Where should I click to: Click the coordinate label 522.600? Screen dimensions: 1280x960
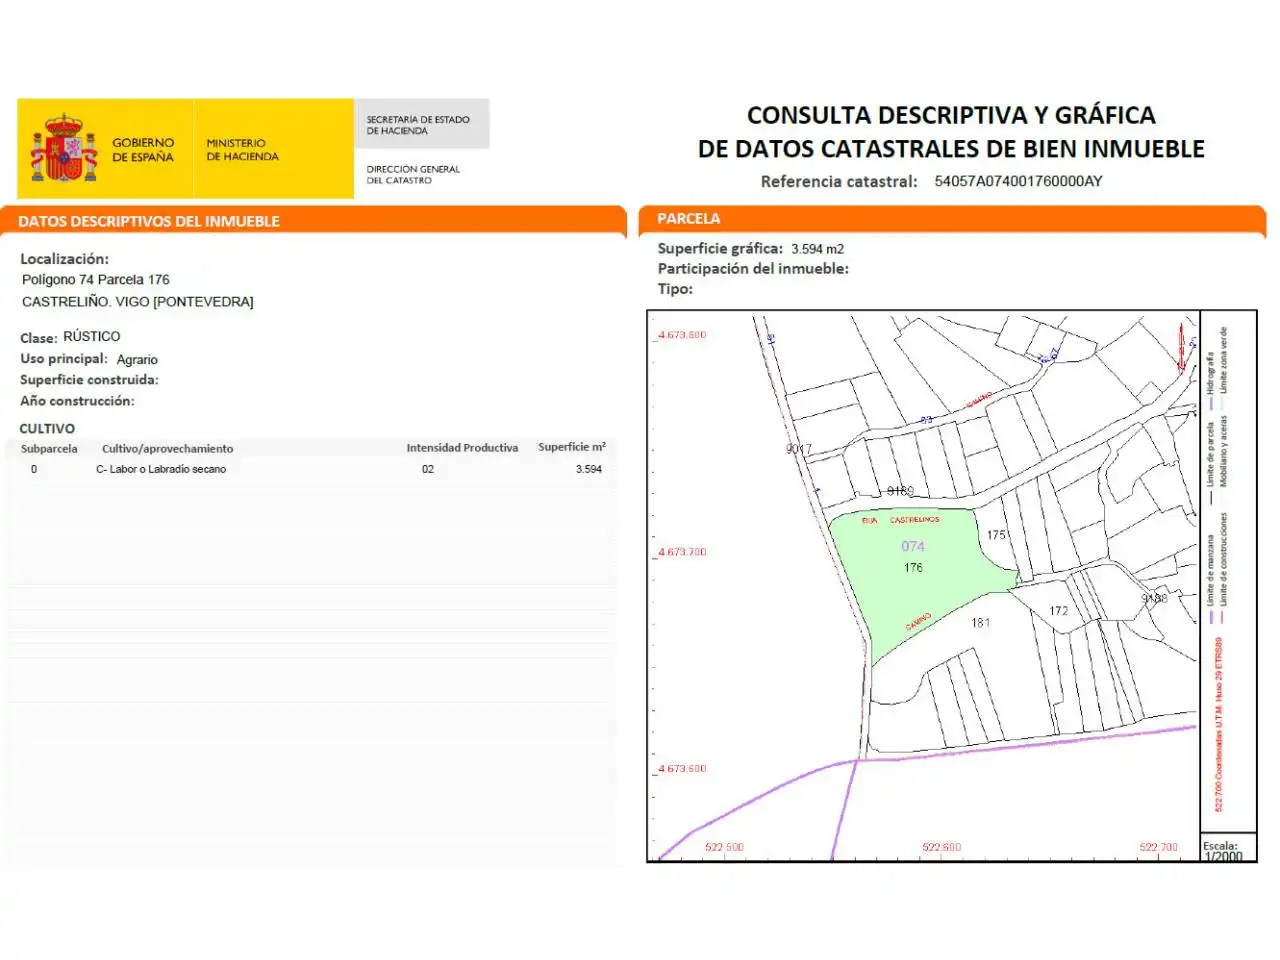[x=941, y=847]
